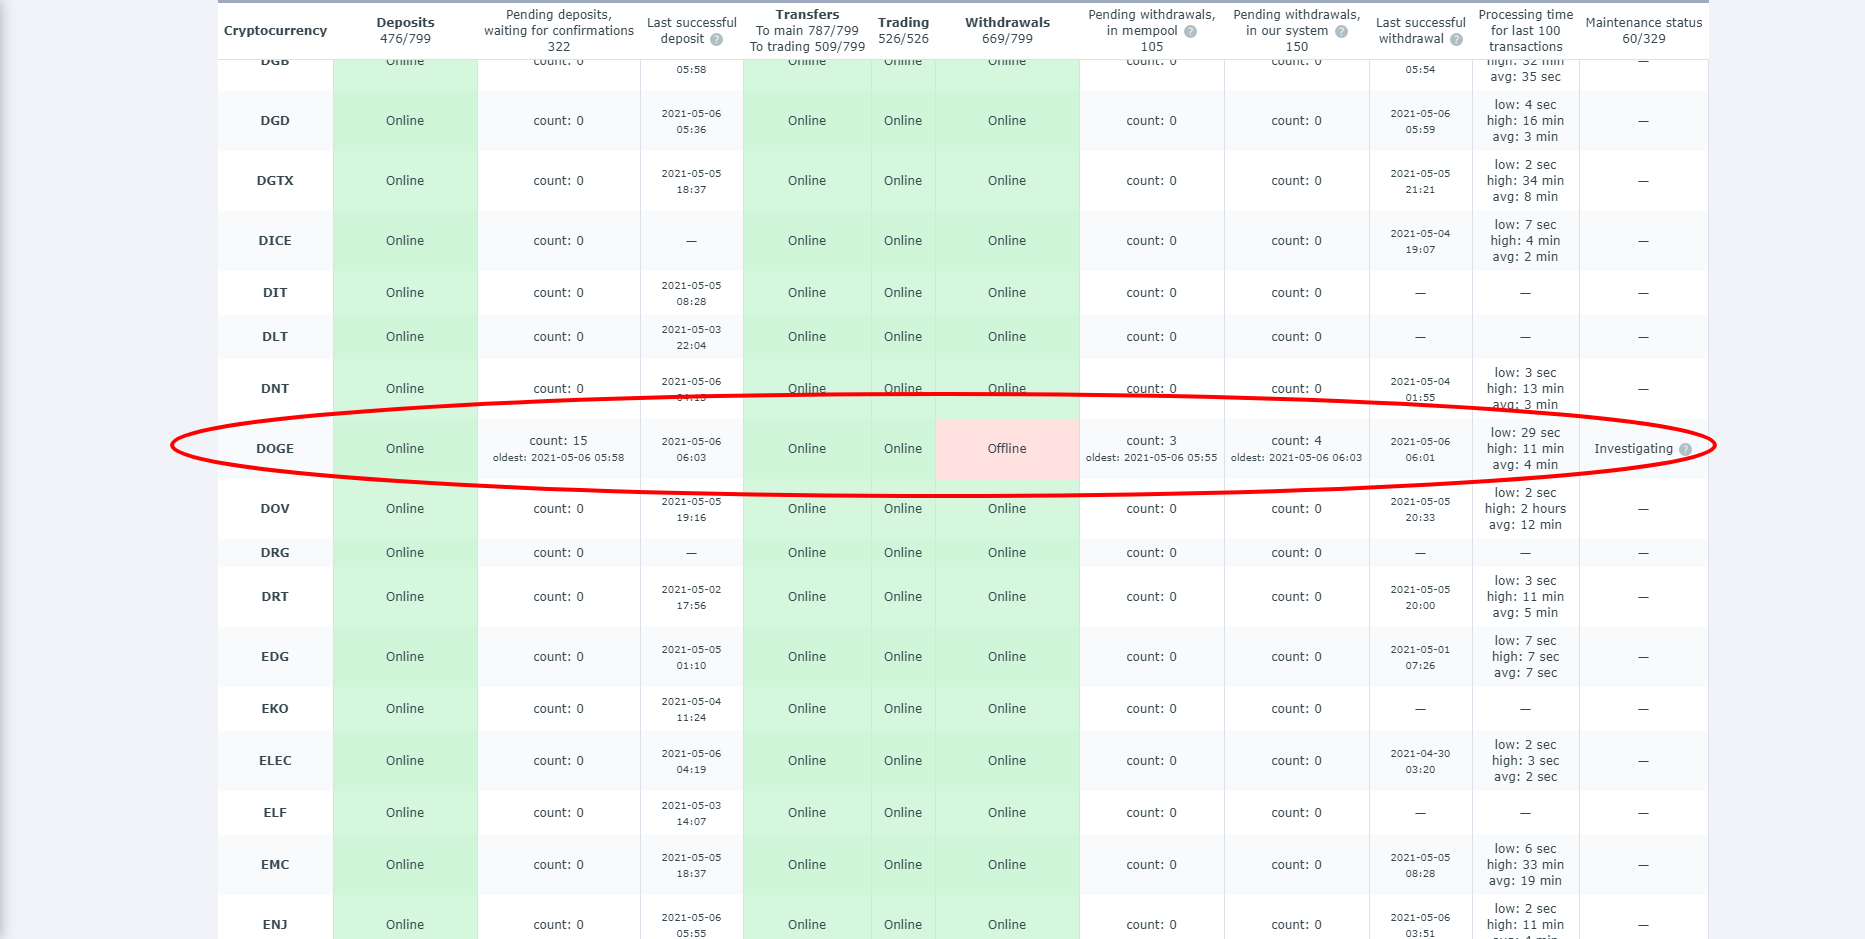Viewport: 1865px width, 939px height.
Task: Select the EDG ticker name
Action: [275, 657]
